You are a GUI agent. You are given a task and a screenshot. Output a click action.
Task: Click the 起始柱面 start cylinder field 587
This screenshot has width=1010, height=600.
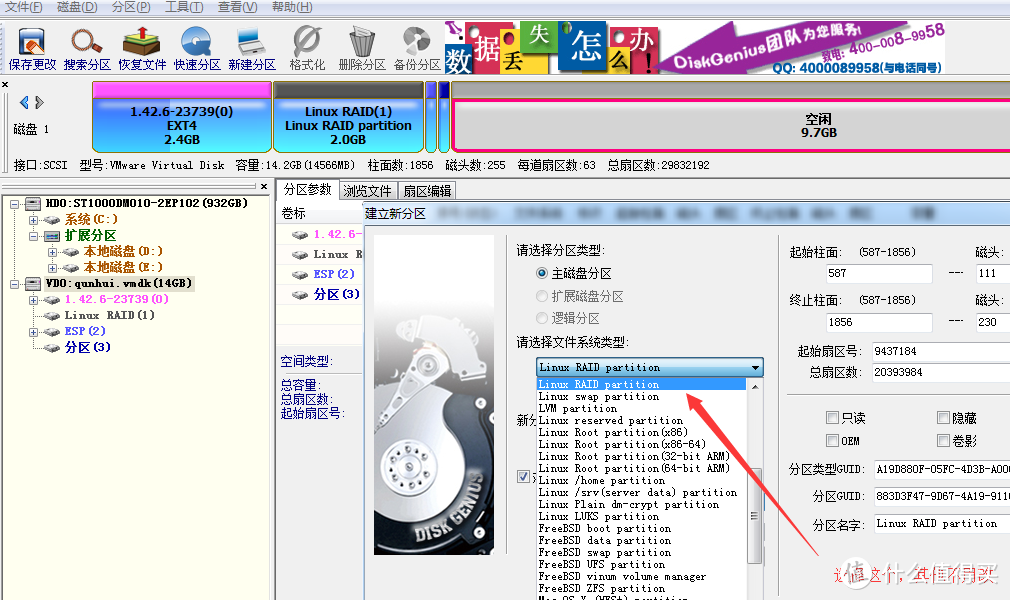(x=879, y=273)
